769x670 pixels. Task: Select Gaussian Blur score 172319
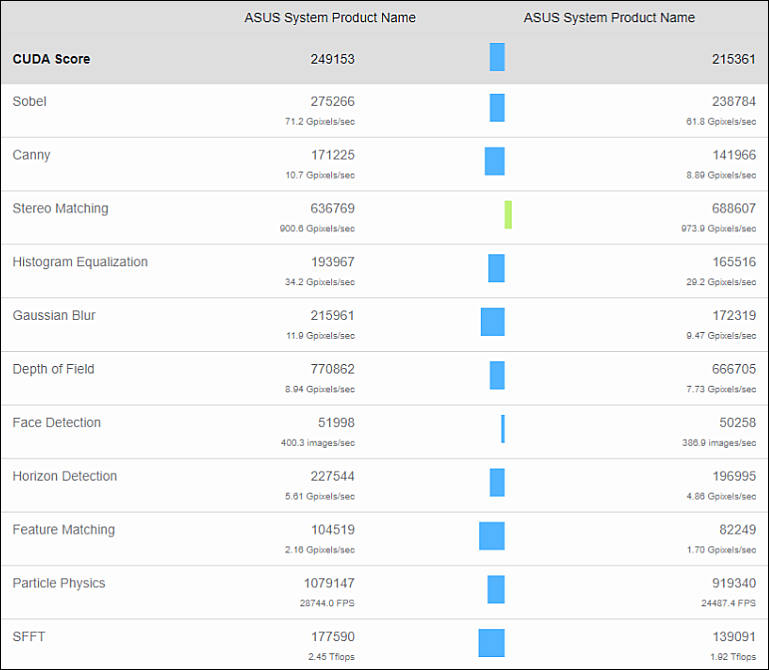click(x=734, y=315)
